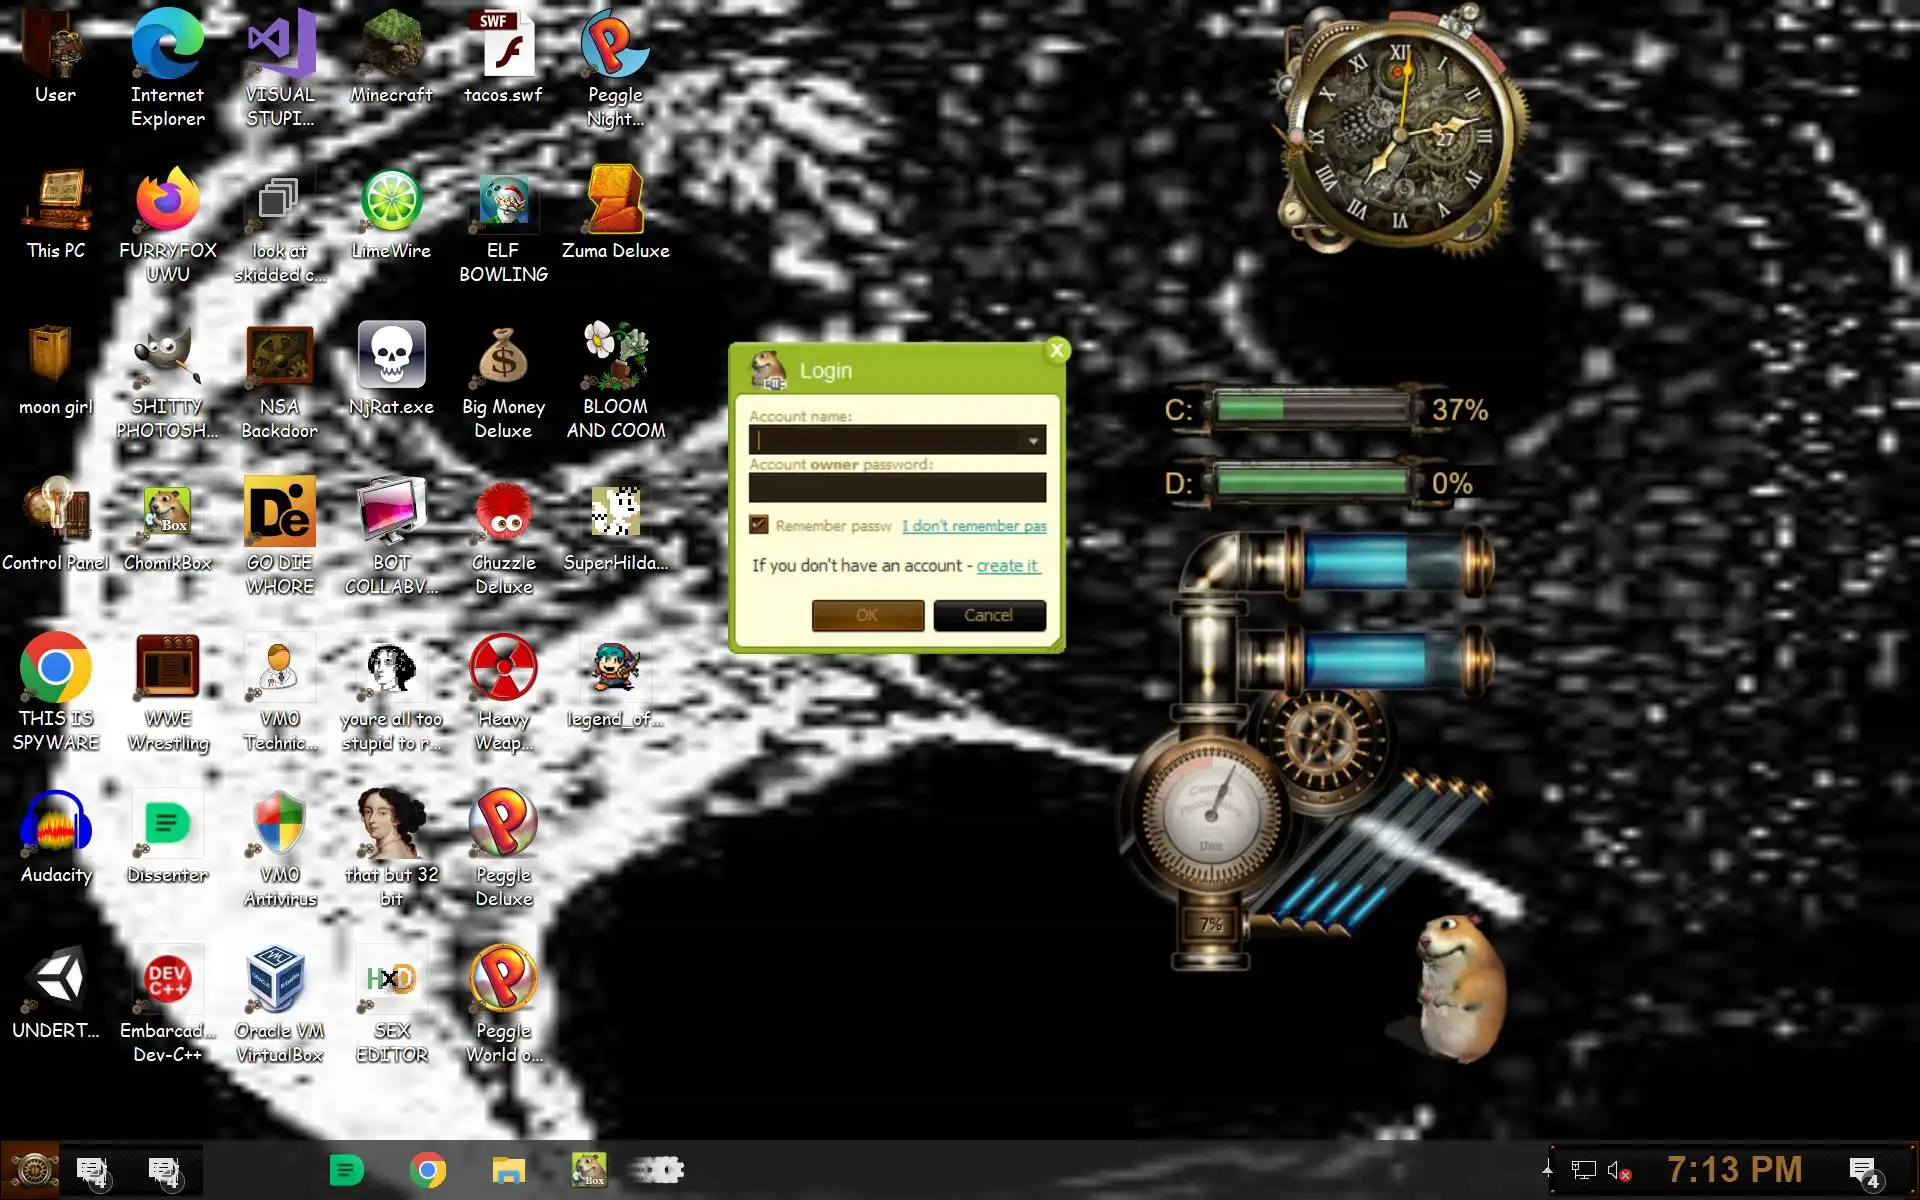Open the LimeWire desktop icon
The width and height of the screenshot is (1920, 1200).
[391, 203]
